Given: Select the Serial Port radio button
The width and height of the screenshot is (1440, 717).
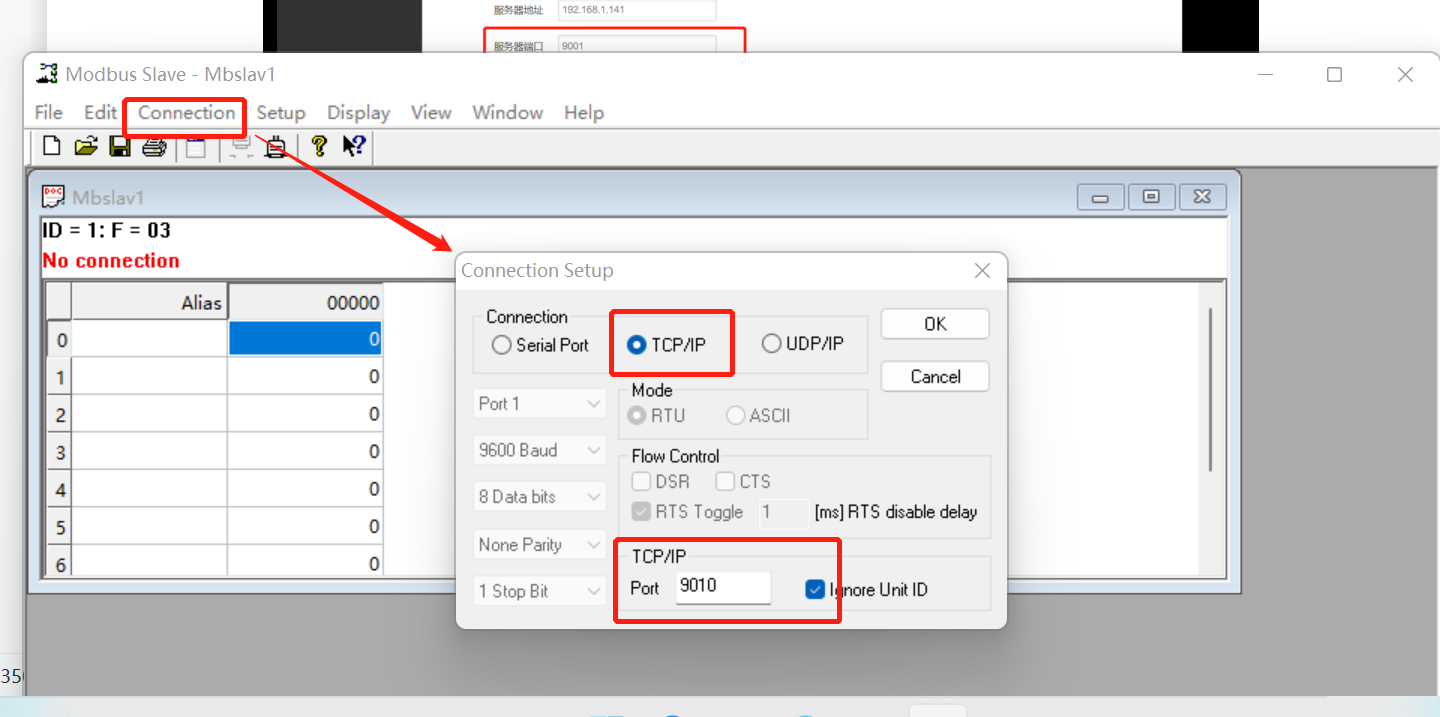Looking at the screenshot, I should 501,345.
